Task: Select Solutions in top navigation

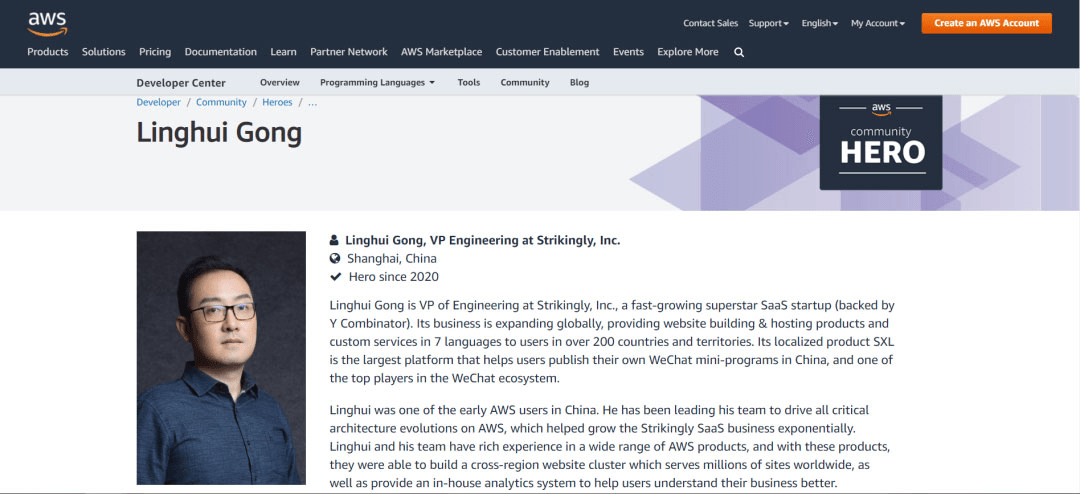Action: pos(104,52)
